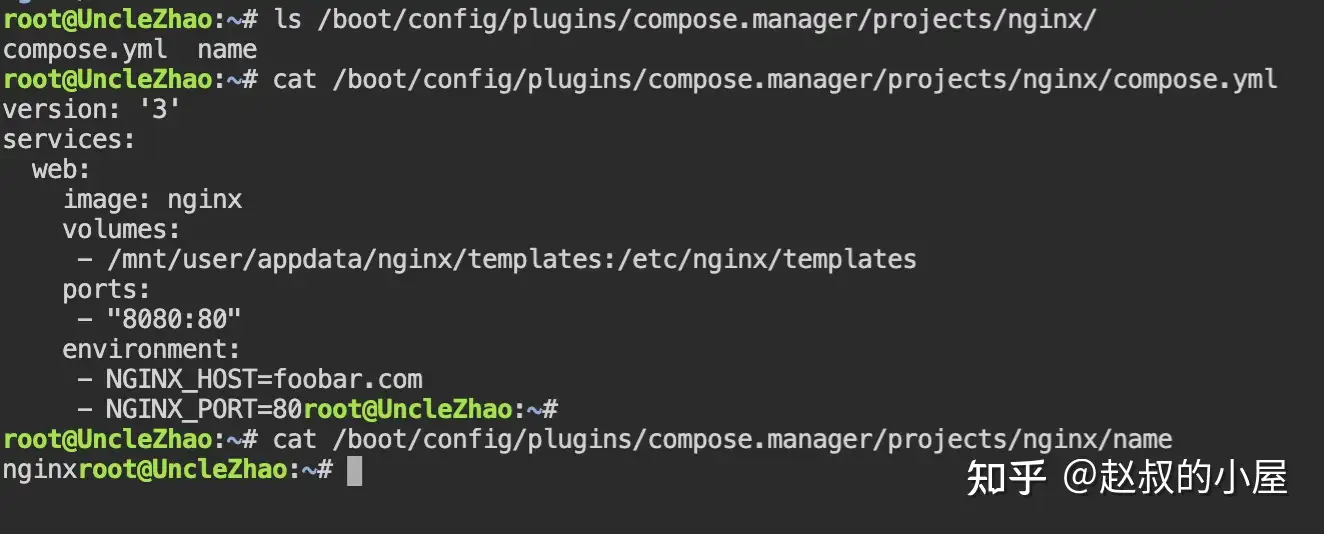Click the web: service key

pyautogui.click(x=61, y=169)
